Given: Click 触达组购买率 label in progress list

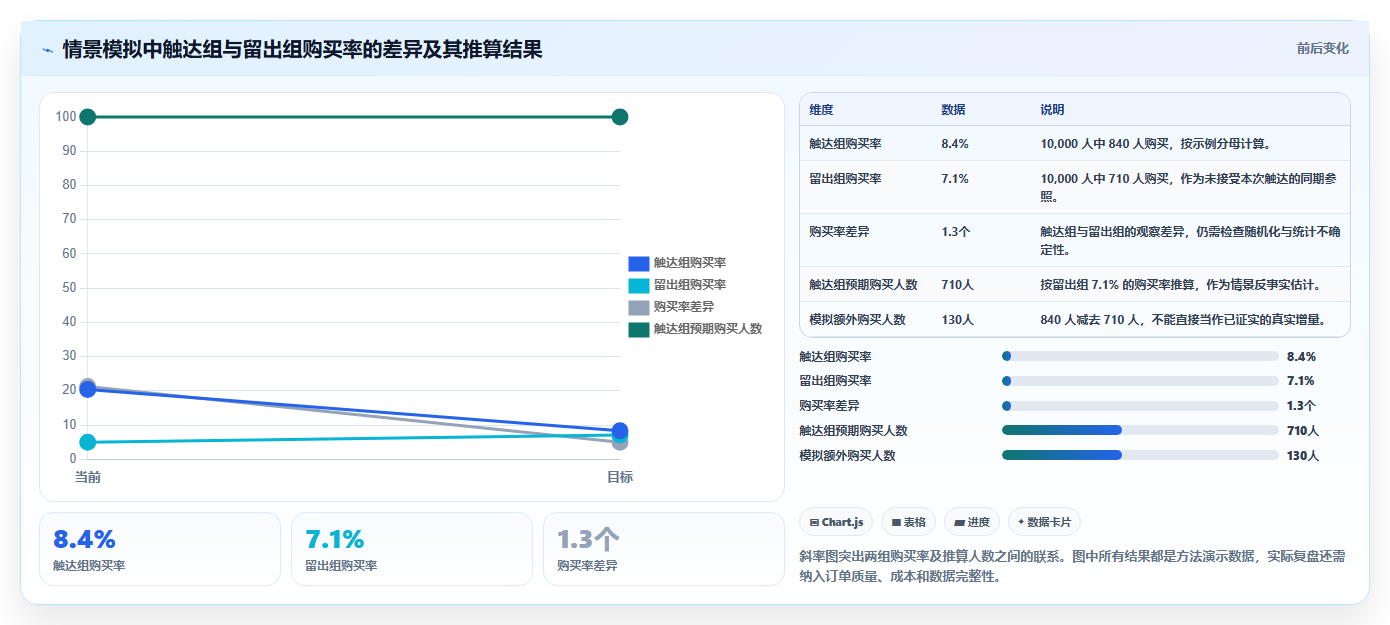Looking at the screenshot, I should pos(835,356).
